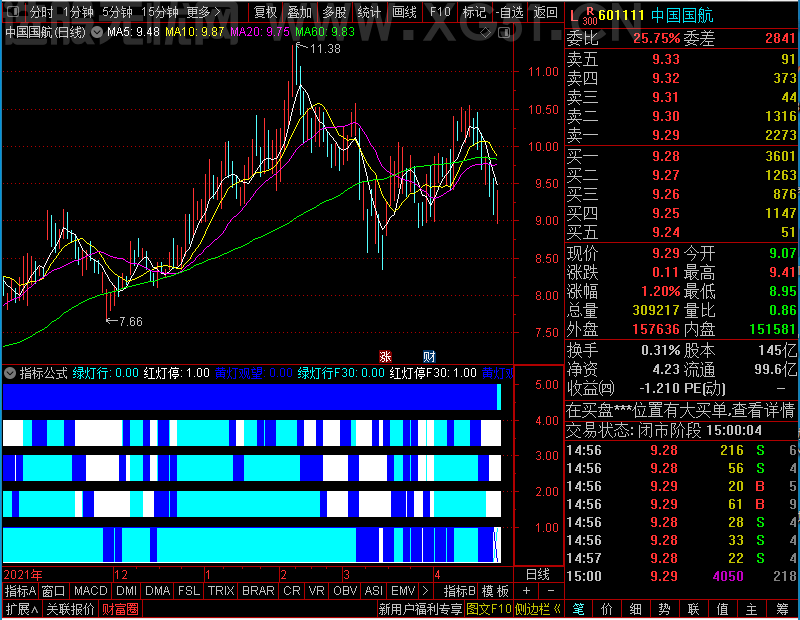
Task: Expand the 扩展 panel
Action: pos(22,609)
